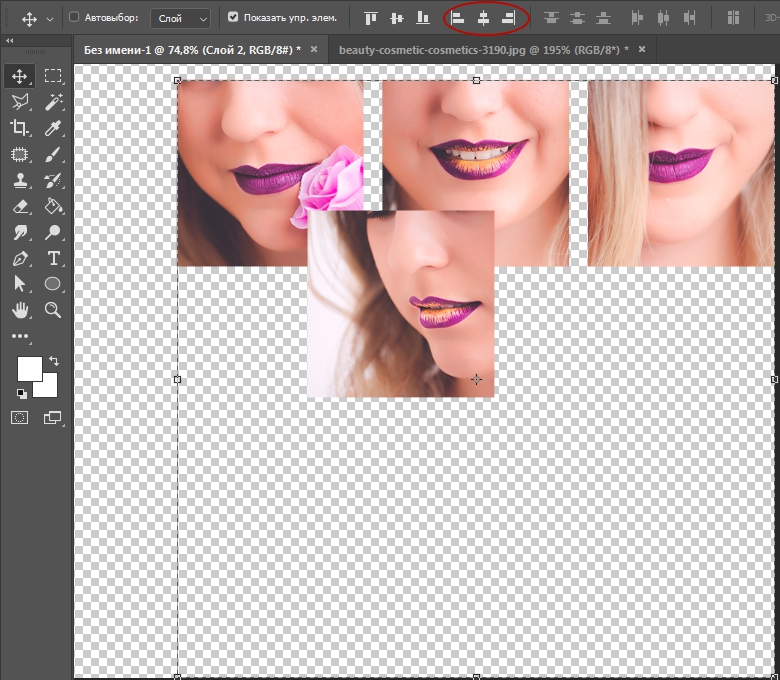Click the top-center transform handle
This screenshot has width=780, height=680.
click(x=476, y=81)
